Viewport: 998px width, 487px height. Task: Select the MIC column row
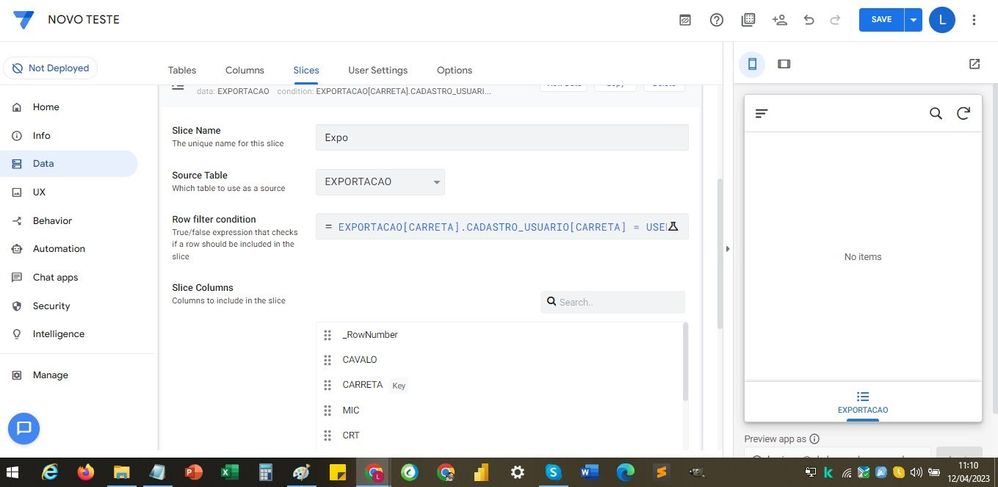500,411
